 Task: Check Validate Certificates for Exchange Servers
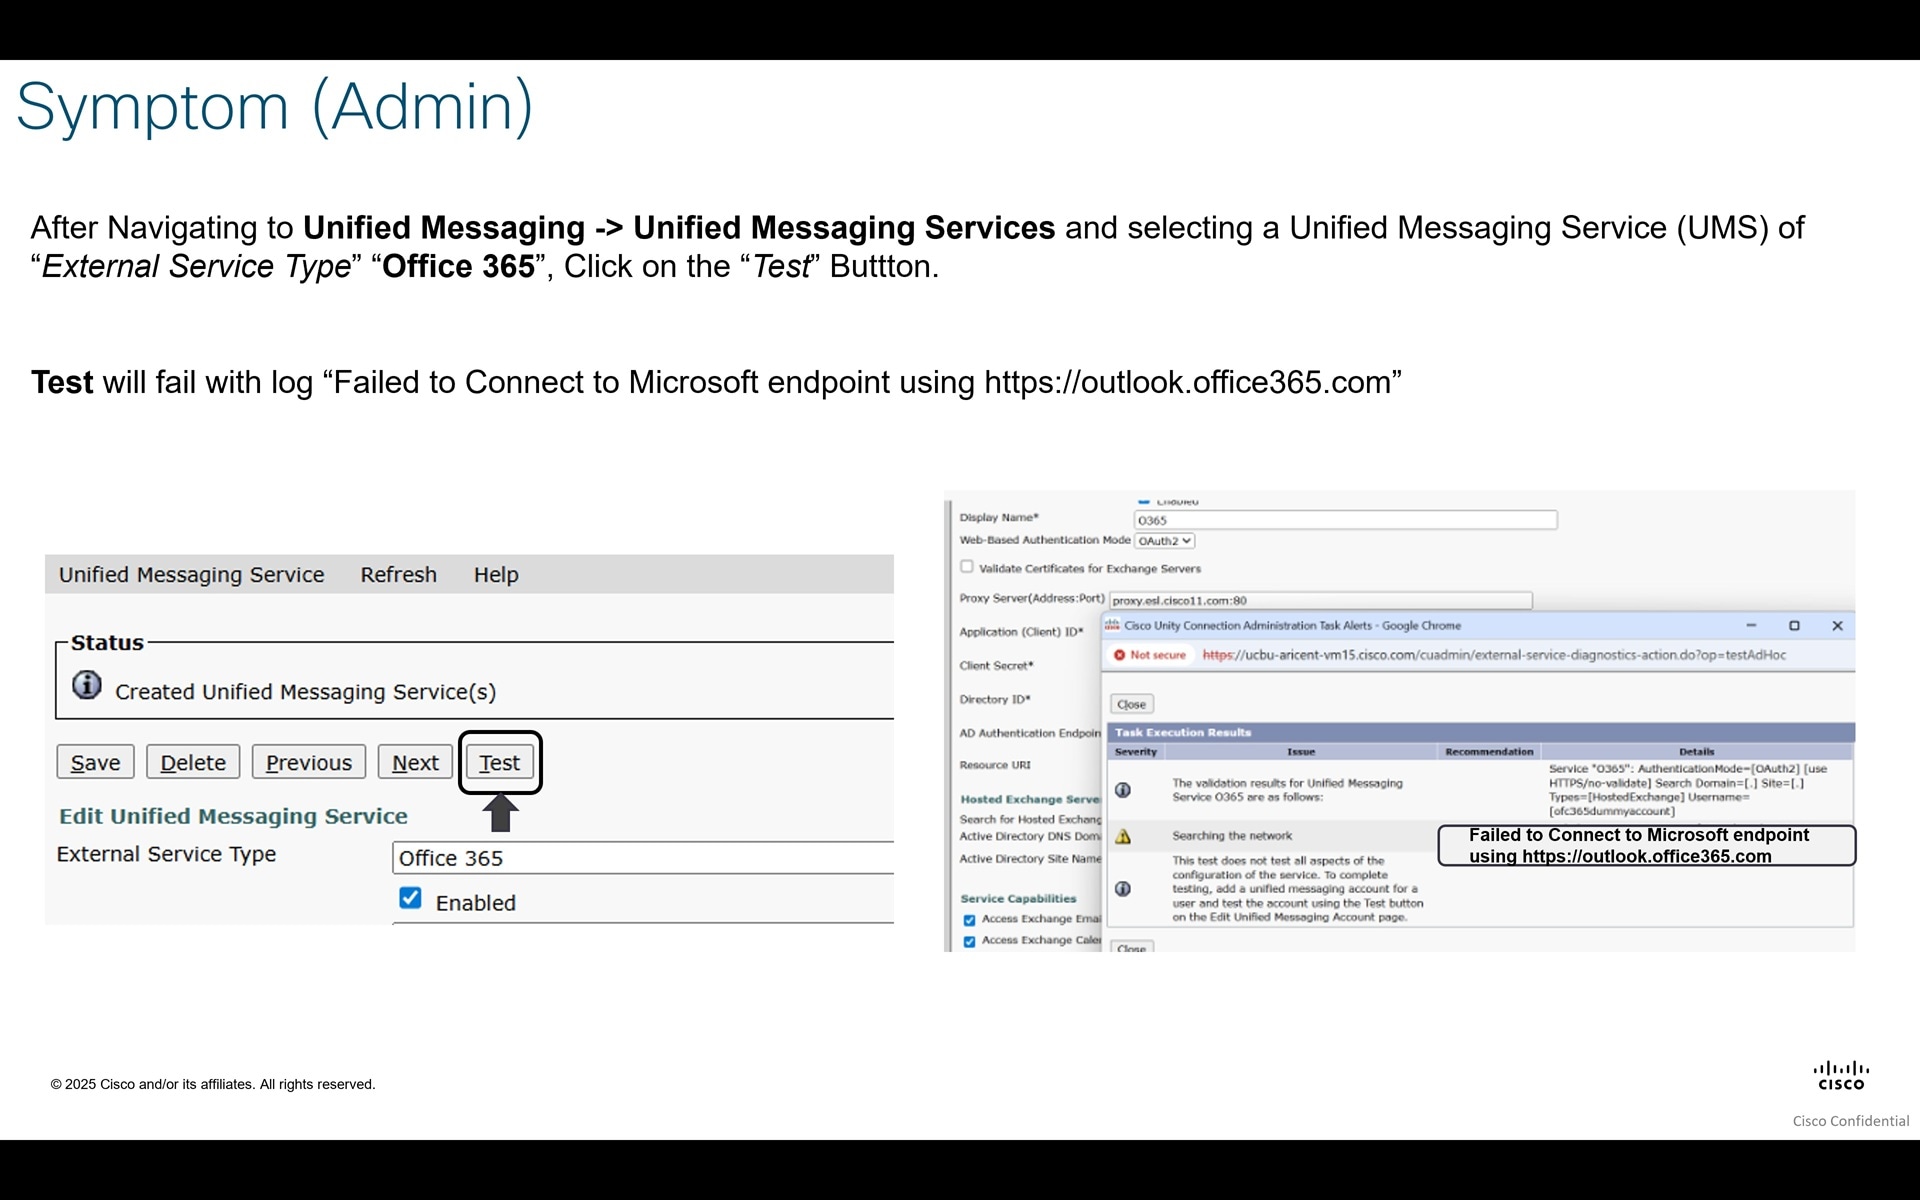[x=967, y=567]
